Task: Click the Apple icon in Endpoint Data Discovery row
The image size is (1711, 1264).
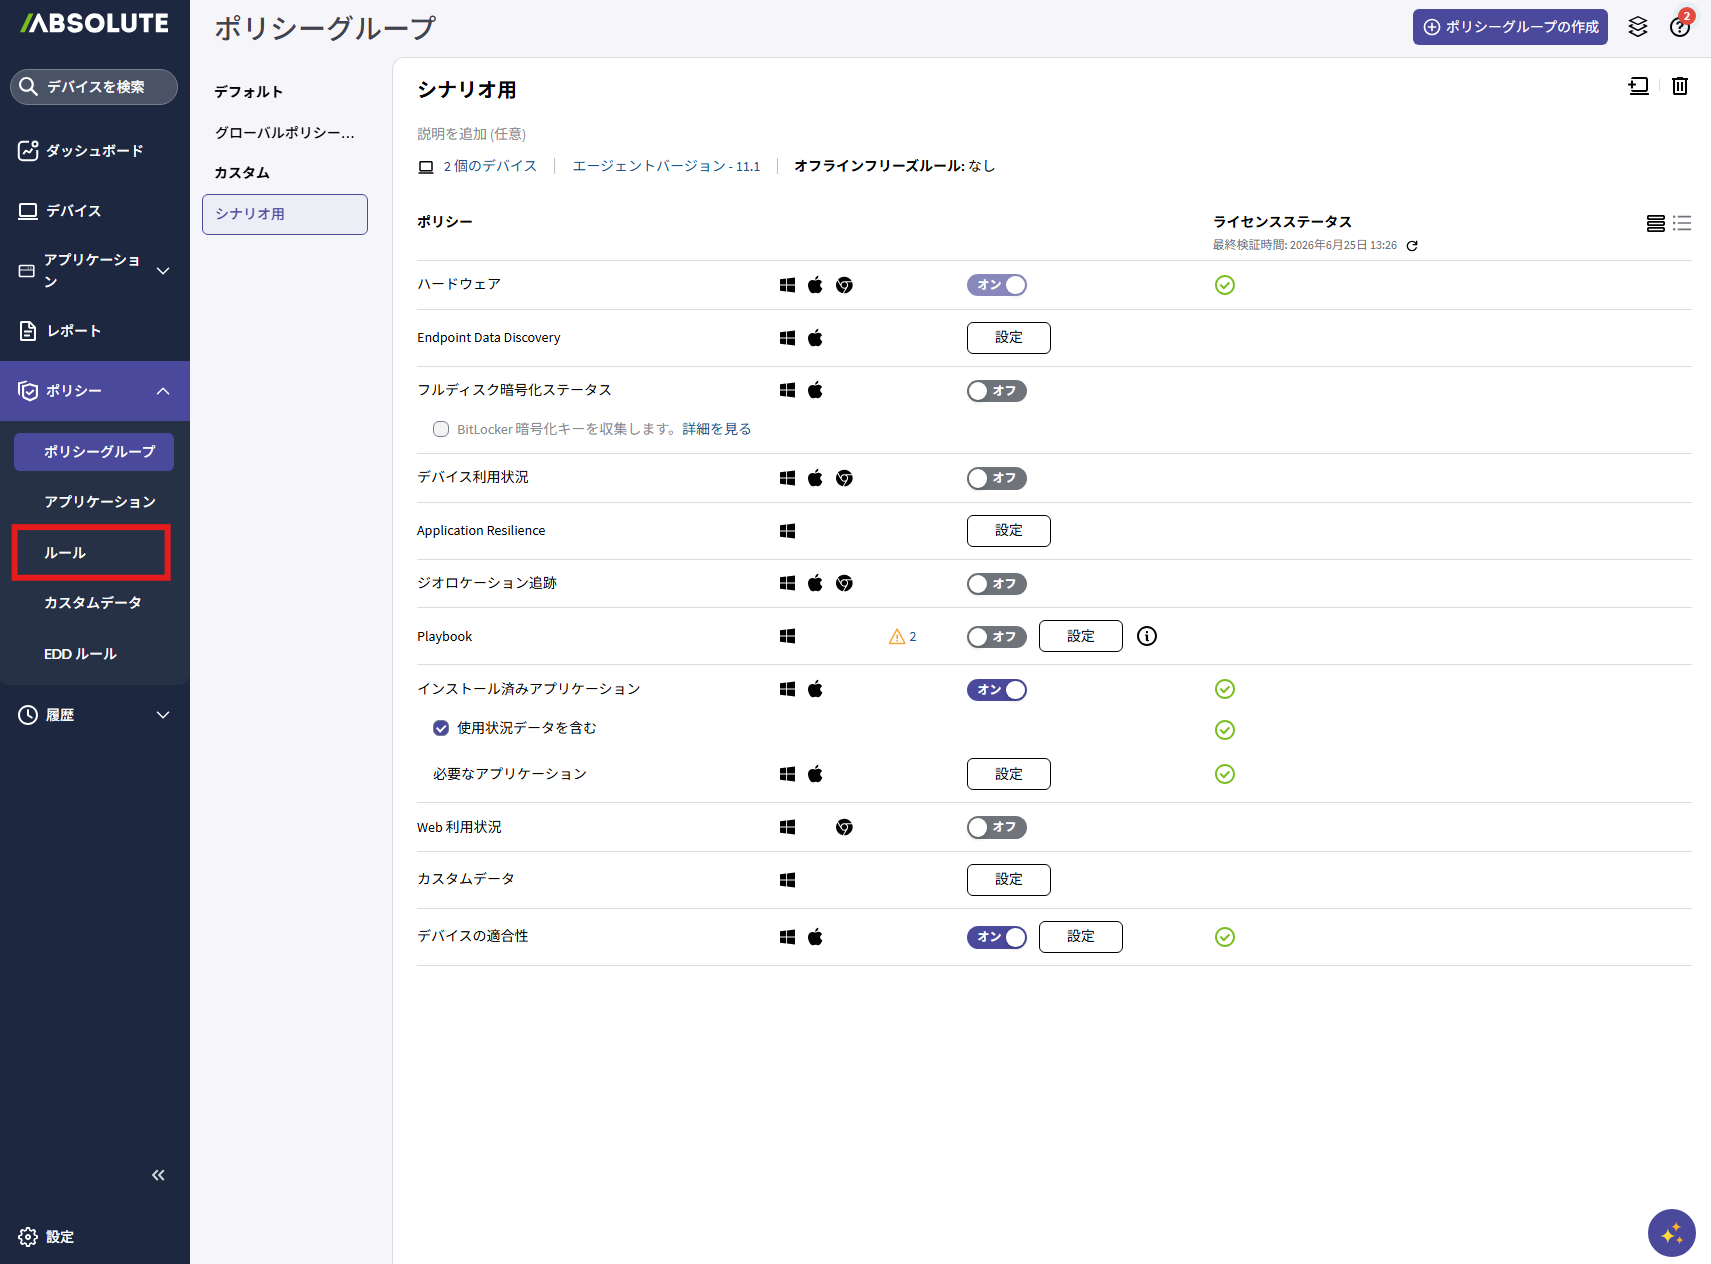Action: coord(815,338)
